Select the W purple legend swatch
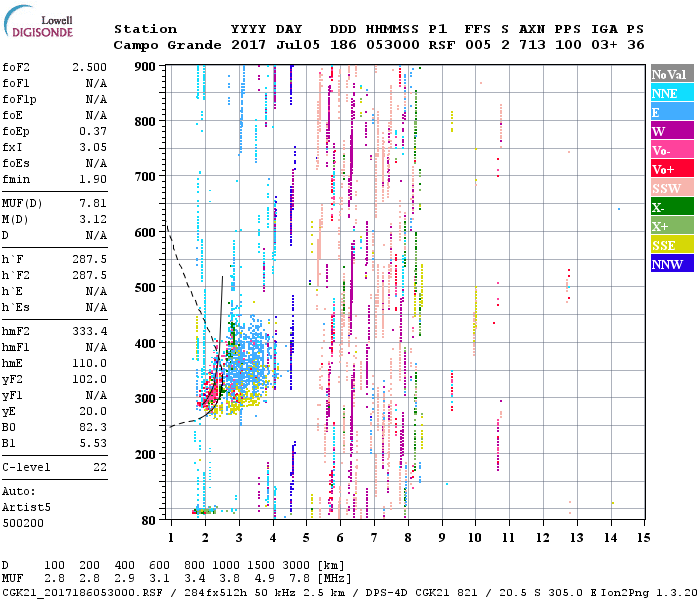The width and height of the screenshot is (700, 600). point(671,131)
